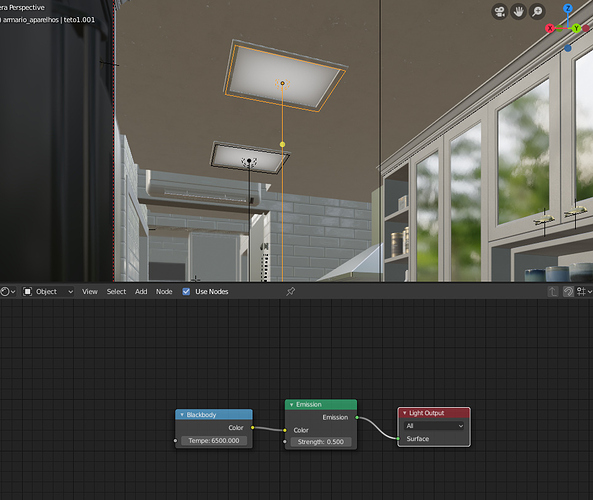Click the parent node tree arrow icon

coord(553,292)
